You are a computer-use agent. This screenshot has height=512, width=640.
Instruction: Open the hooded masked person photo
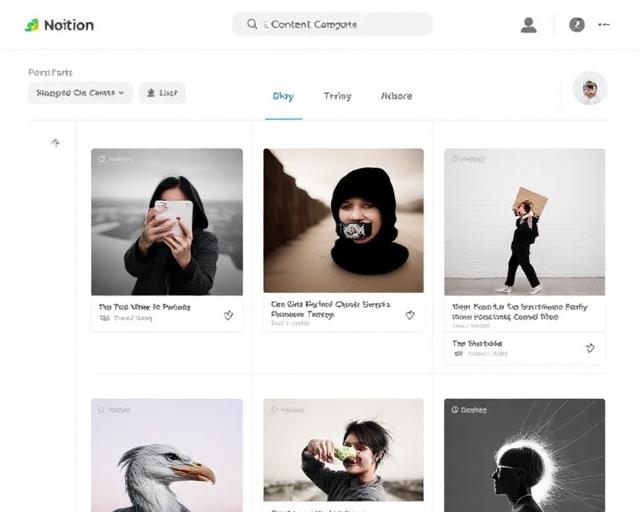(x=343, y=220)
